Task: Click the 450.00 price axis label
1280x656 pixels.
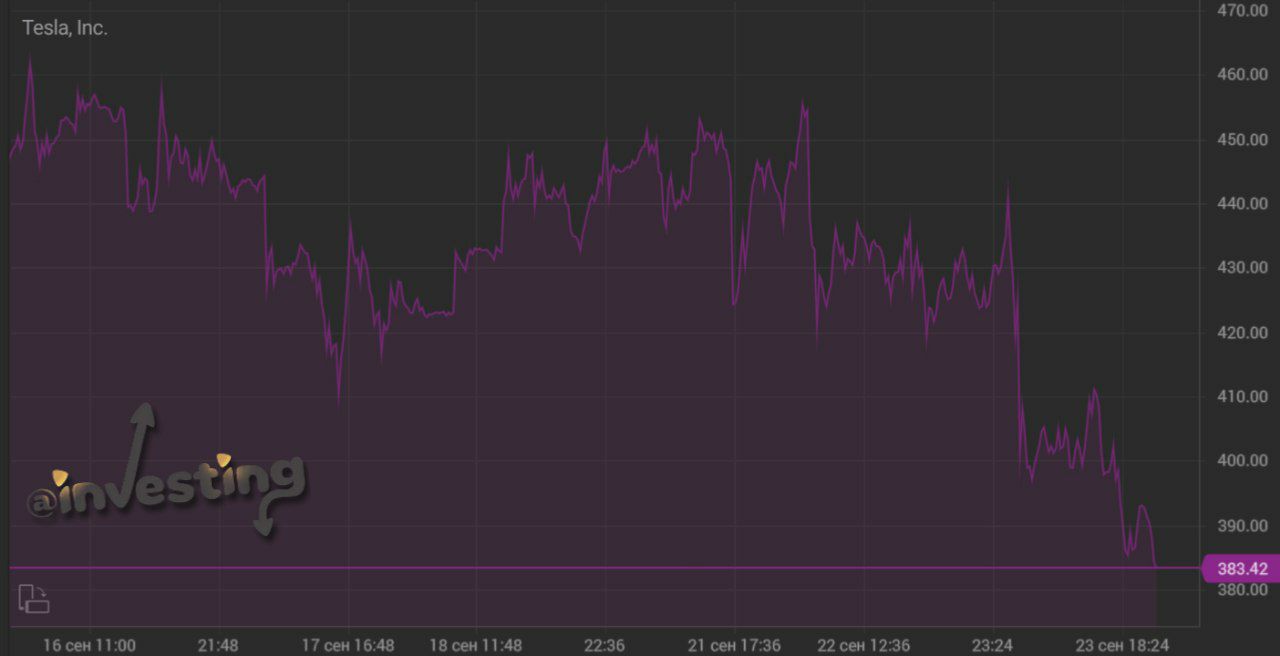Action: 1242,140
